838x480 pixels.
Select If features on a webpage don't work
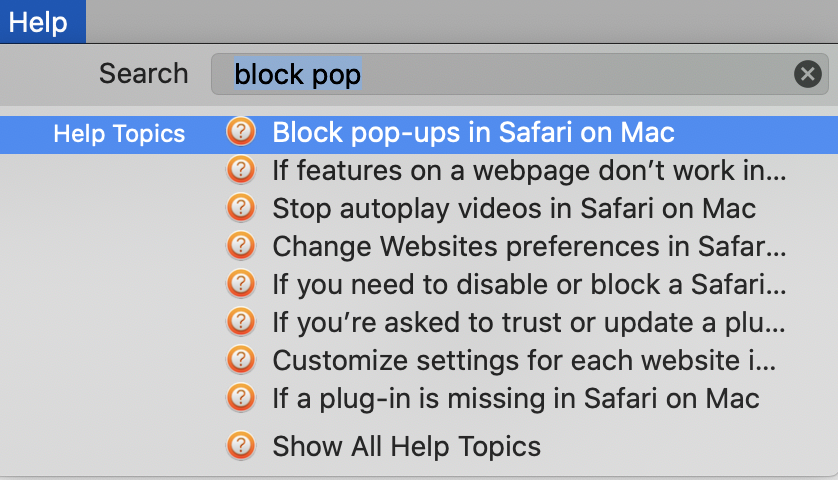coord(529,170)
